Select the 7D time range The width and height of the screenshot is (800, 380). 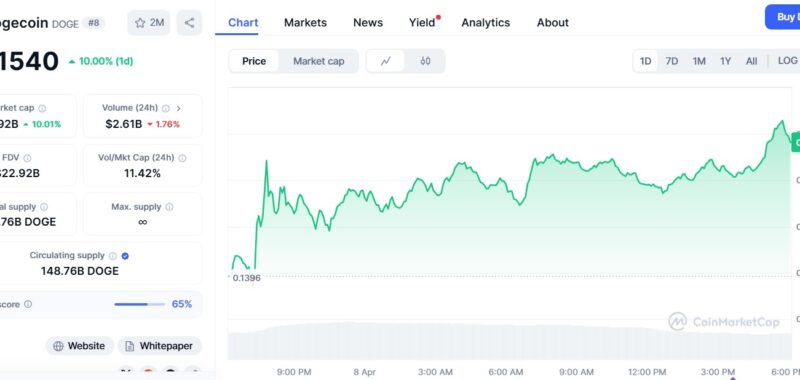pyautogui.click(x=671, y=61)
